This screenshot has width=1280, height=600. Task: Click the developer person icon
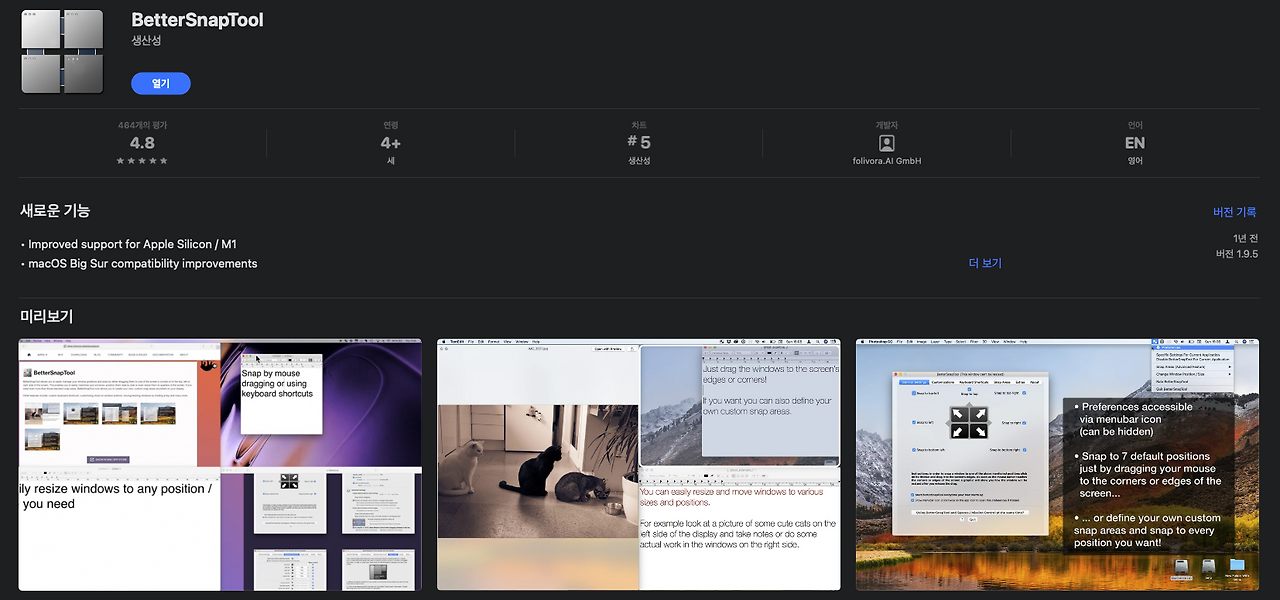887,143
